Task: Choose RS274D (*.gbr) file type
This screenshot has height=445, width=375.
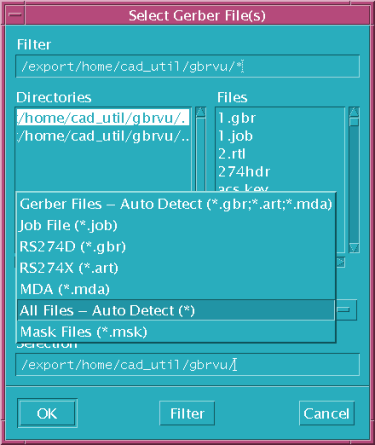Action: tap(176, 247)
